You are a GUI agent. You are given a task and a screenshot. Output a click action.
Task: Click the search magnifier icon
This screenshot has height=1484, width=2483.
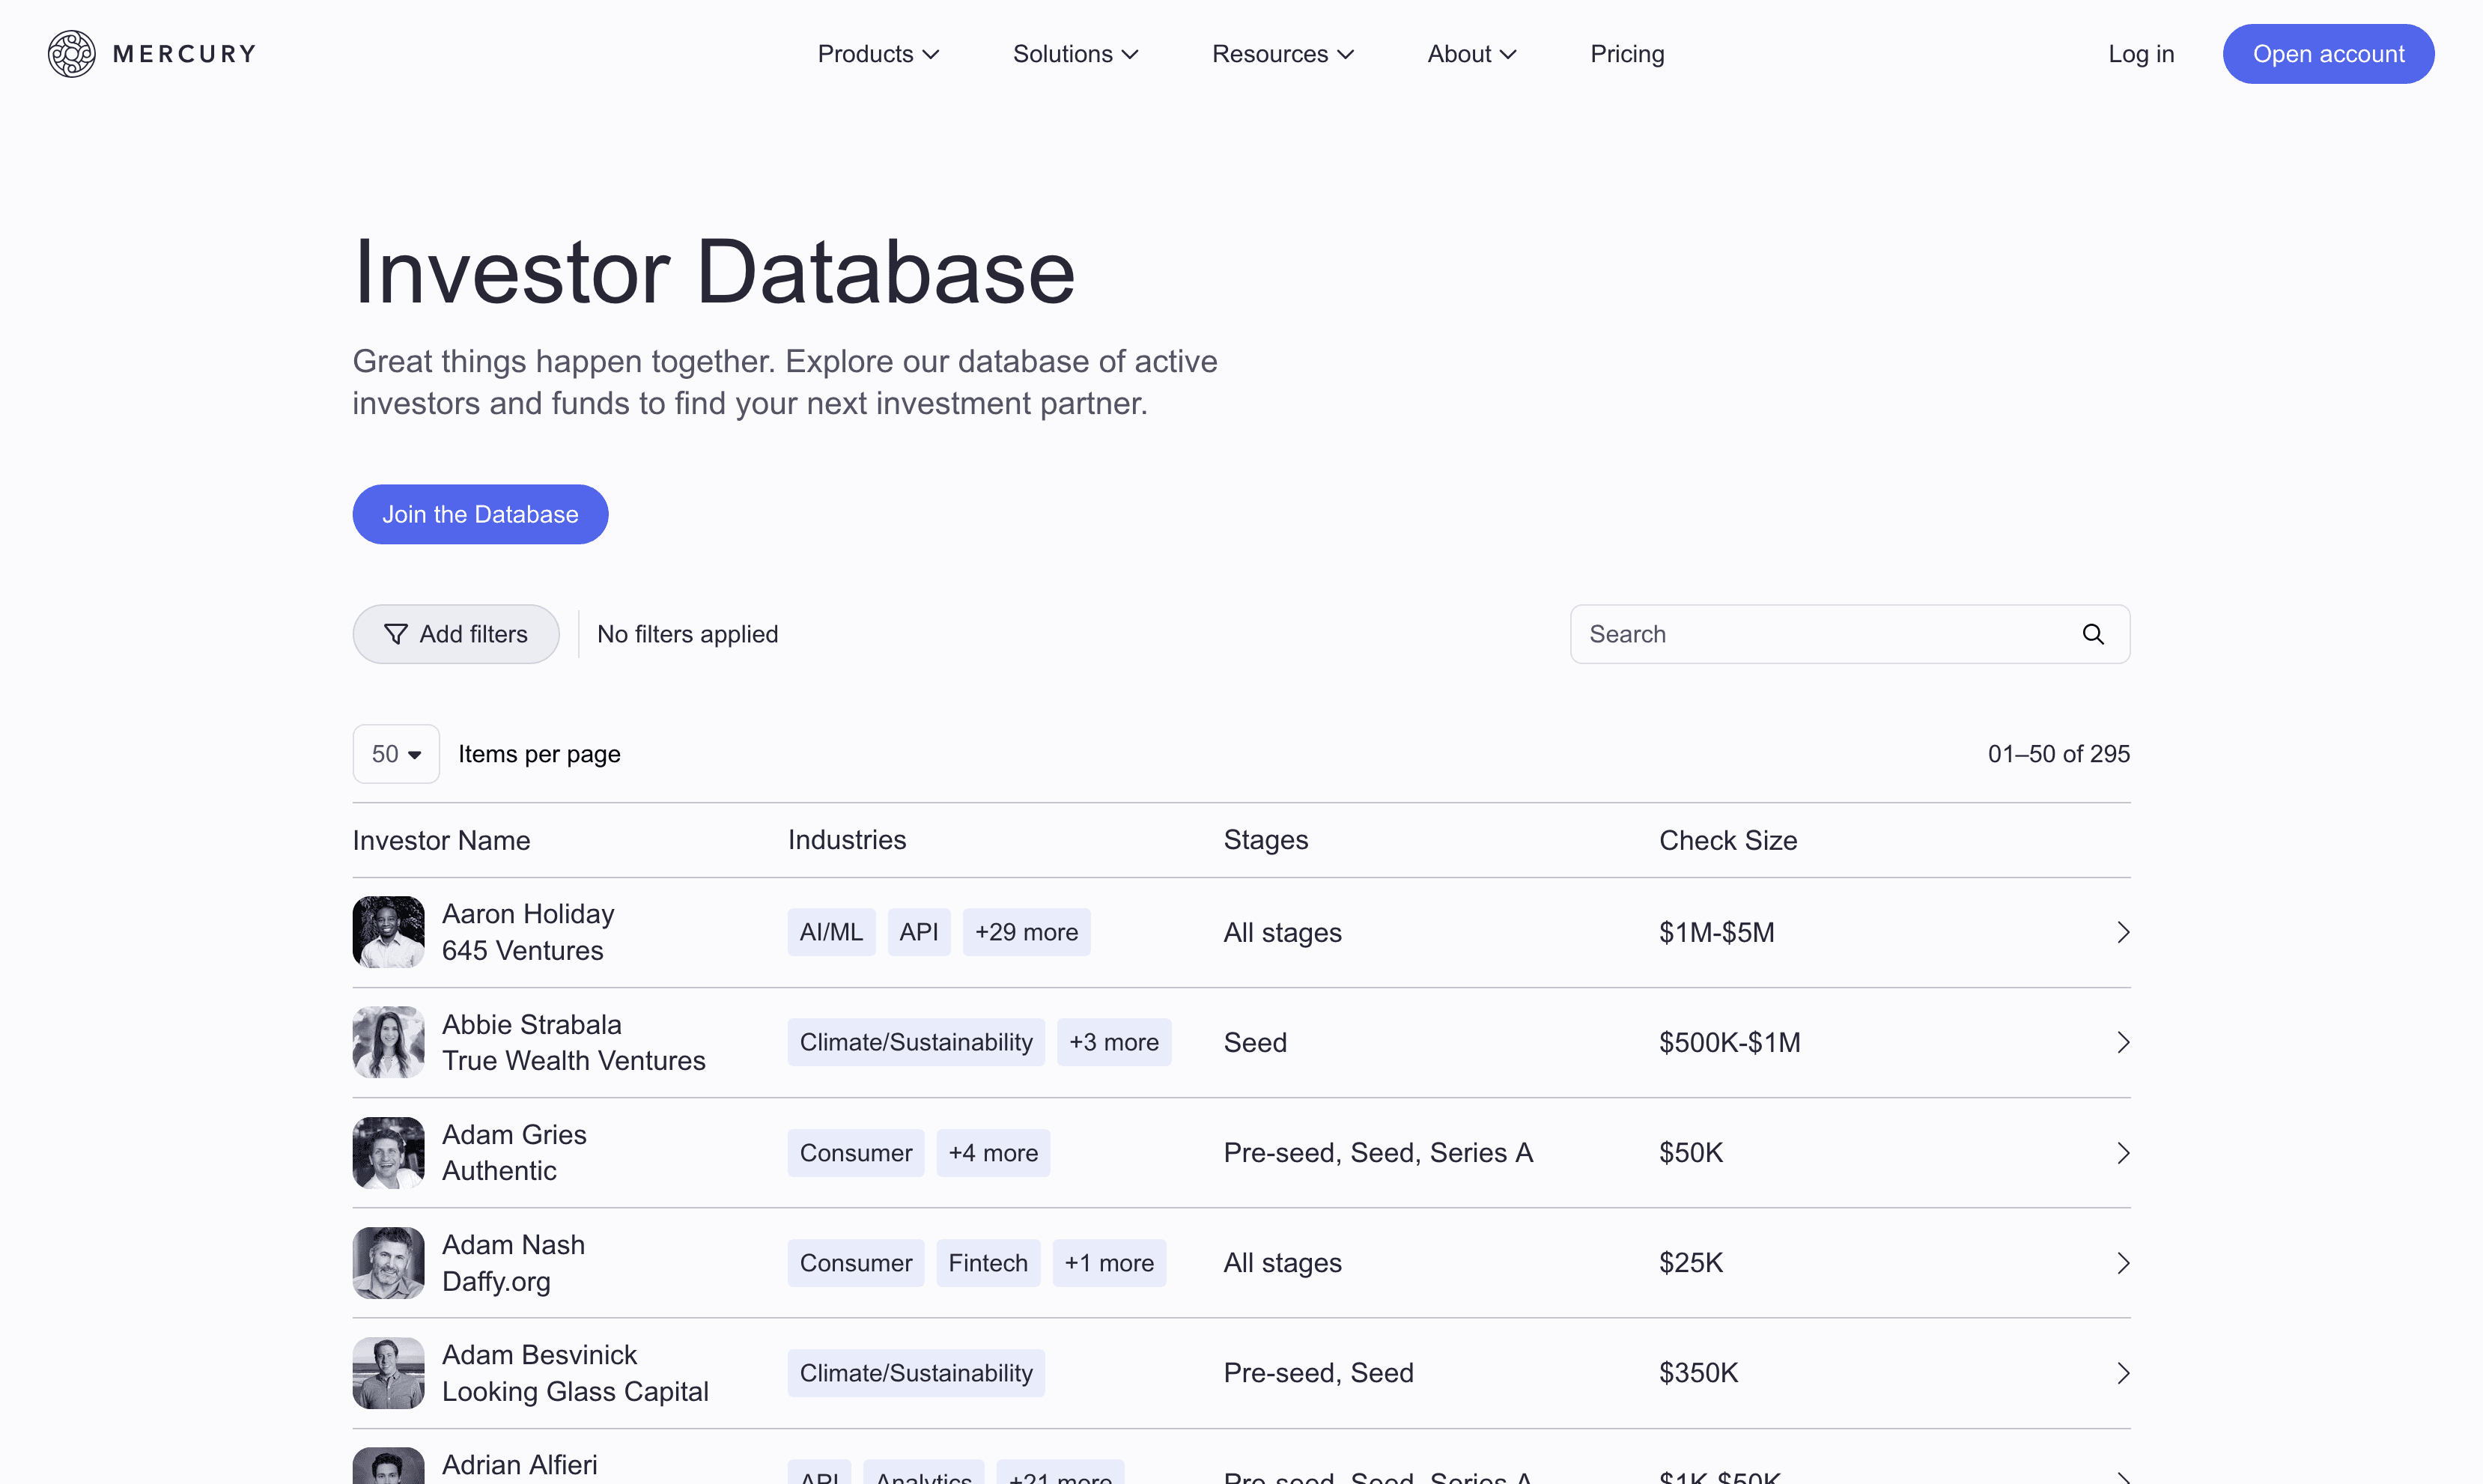point(2092,634)
